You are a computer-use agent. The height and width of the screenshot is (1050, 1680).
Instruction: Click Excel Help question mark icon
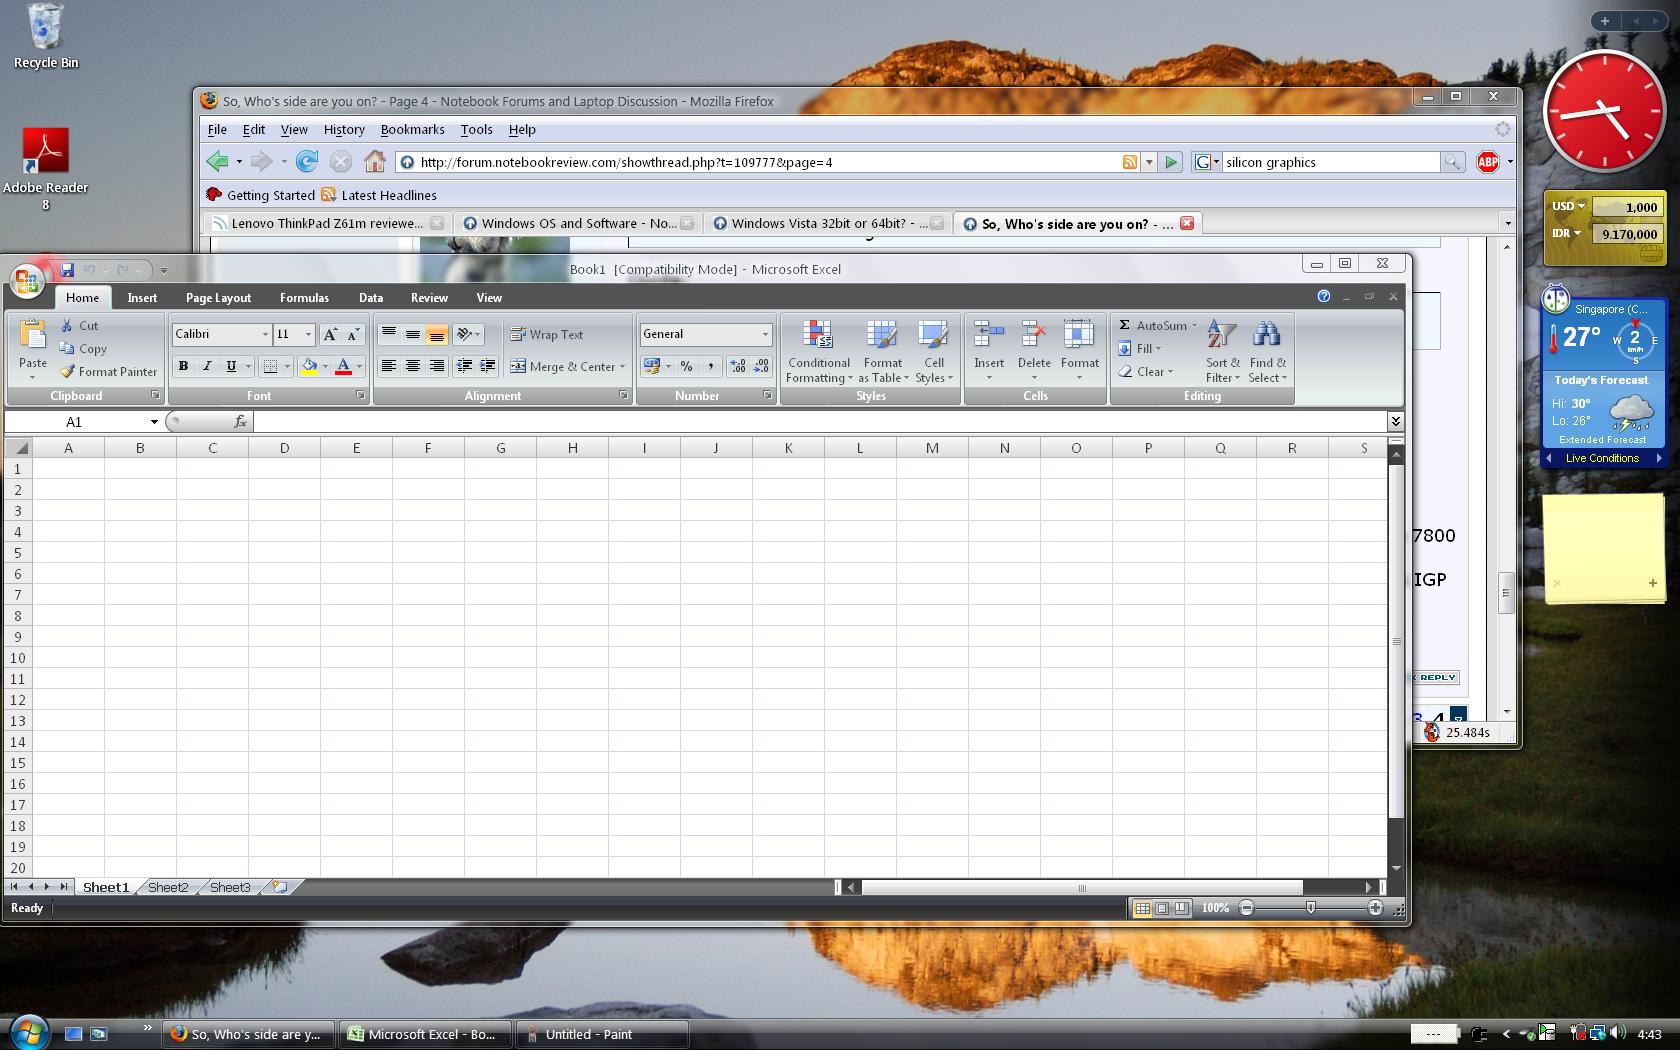click(x=1324, y=297)
